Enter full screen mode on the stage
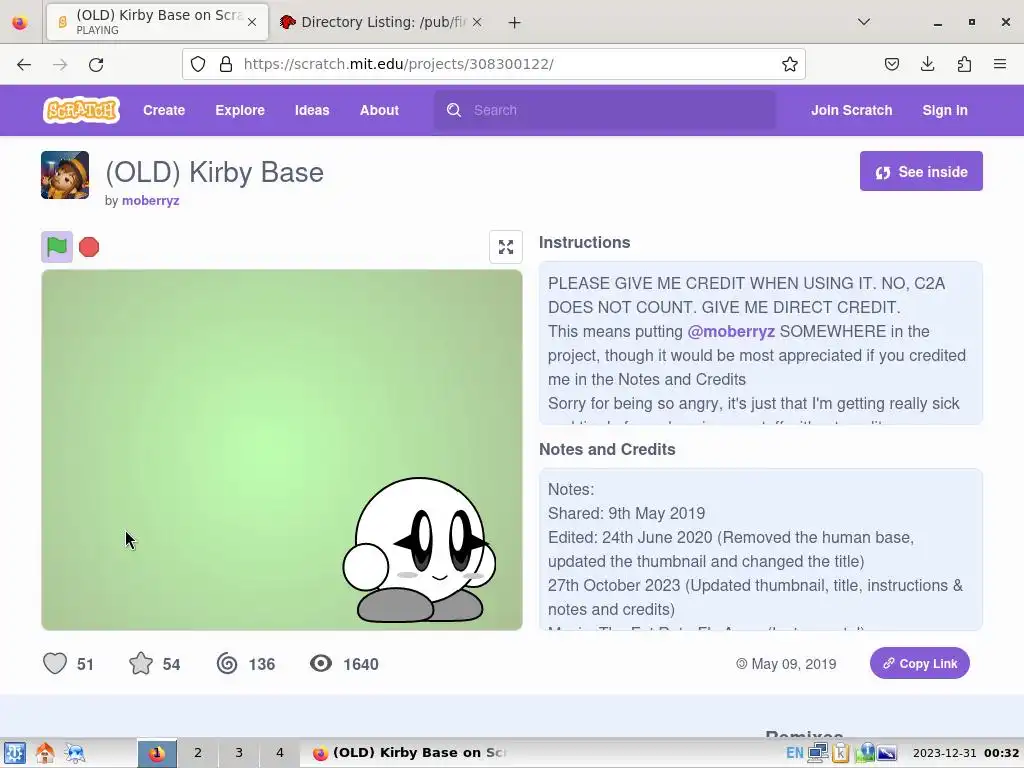1024x768 pixels. pyautogui.click(x=506, y=247)
